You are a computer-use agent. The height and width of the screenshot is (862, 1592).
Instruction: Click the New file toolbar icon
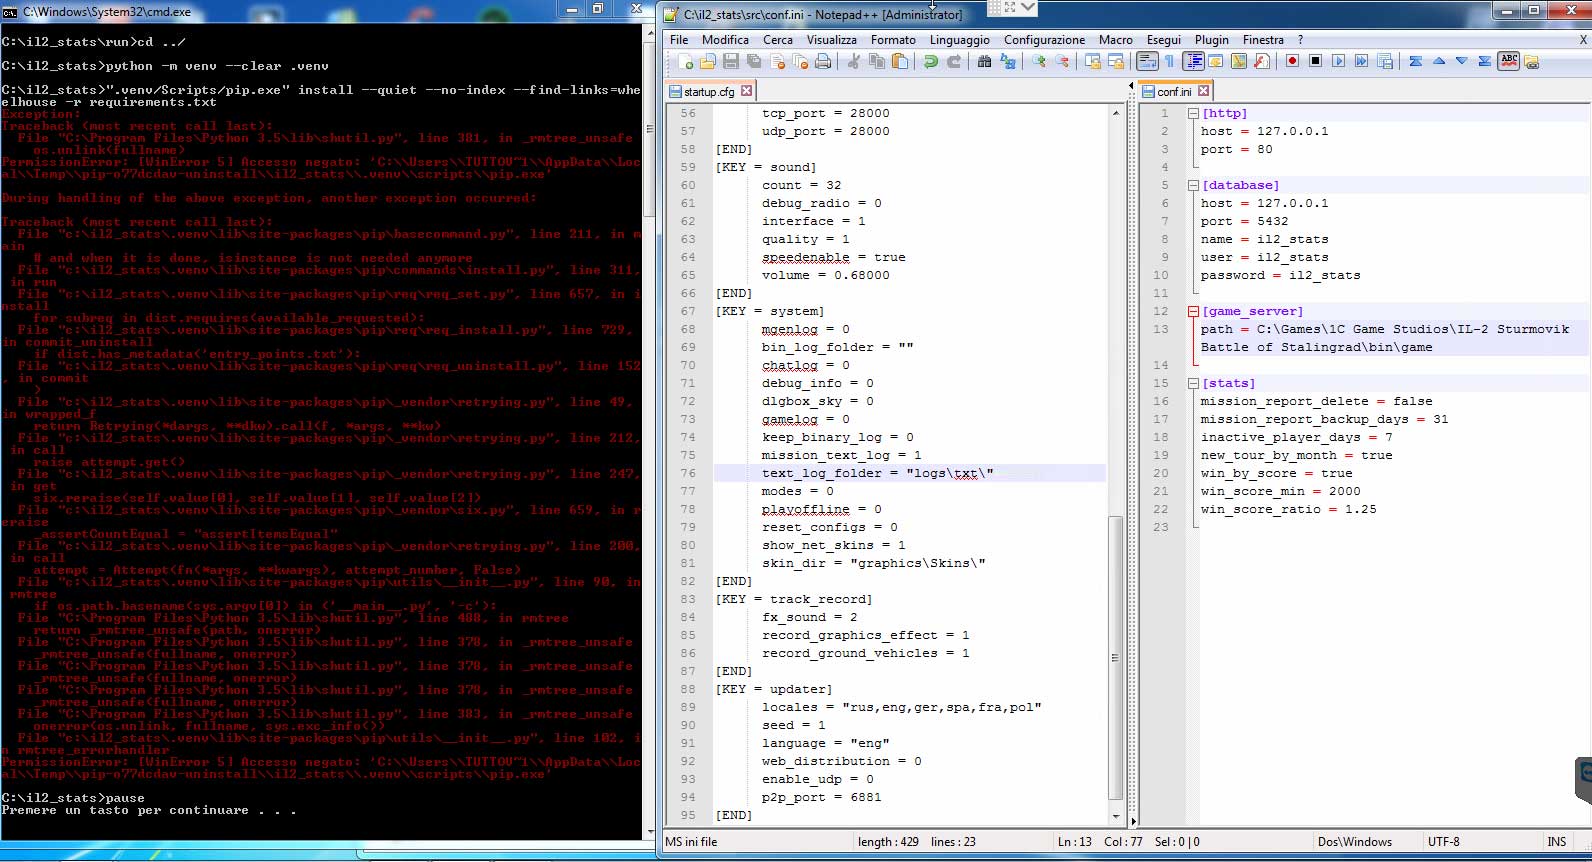coord(685,62)
